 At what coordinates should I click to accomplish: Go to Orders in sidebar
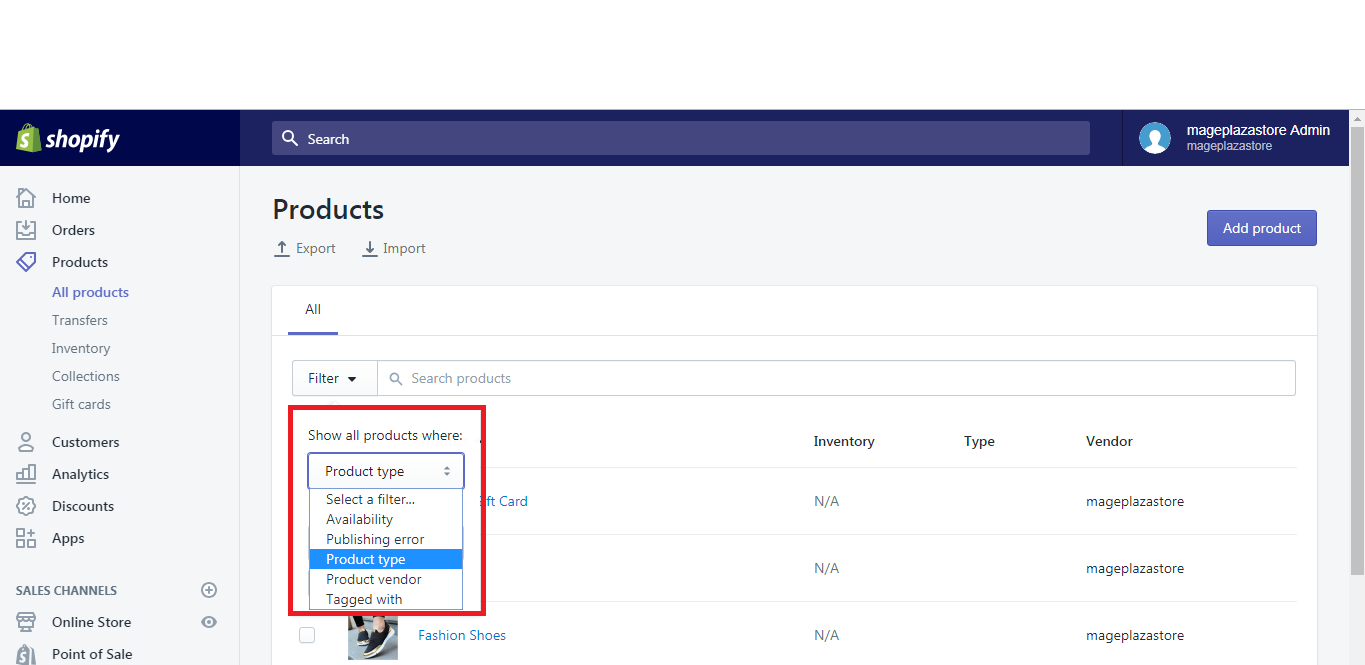click(73, 230)
